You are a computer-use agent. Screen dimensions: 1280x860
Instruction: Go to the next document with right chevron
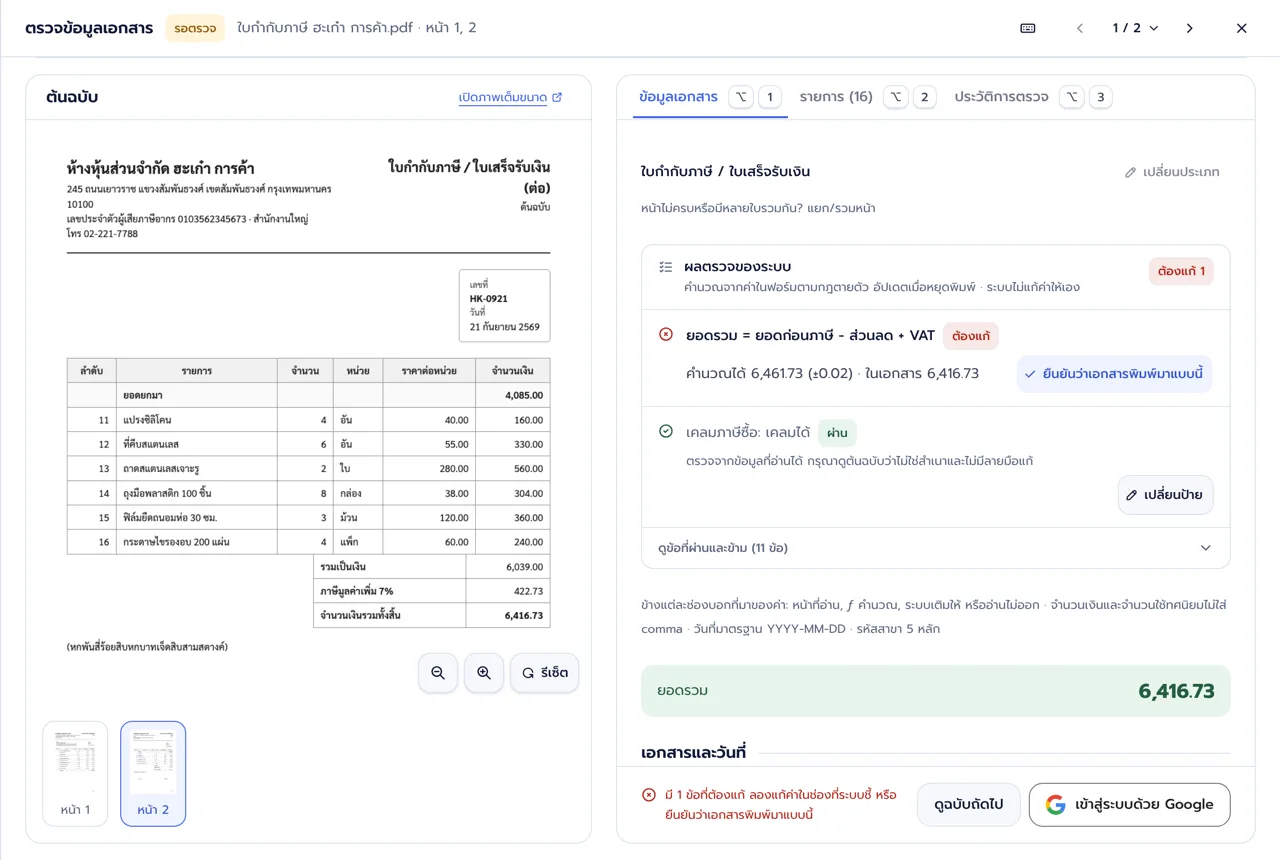[1190, 28]
